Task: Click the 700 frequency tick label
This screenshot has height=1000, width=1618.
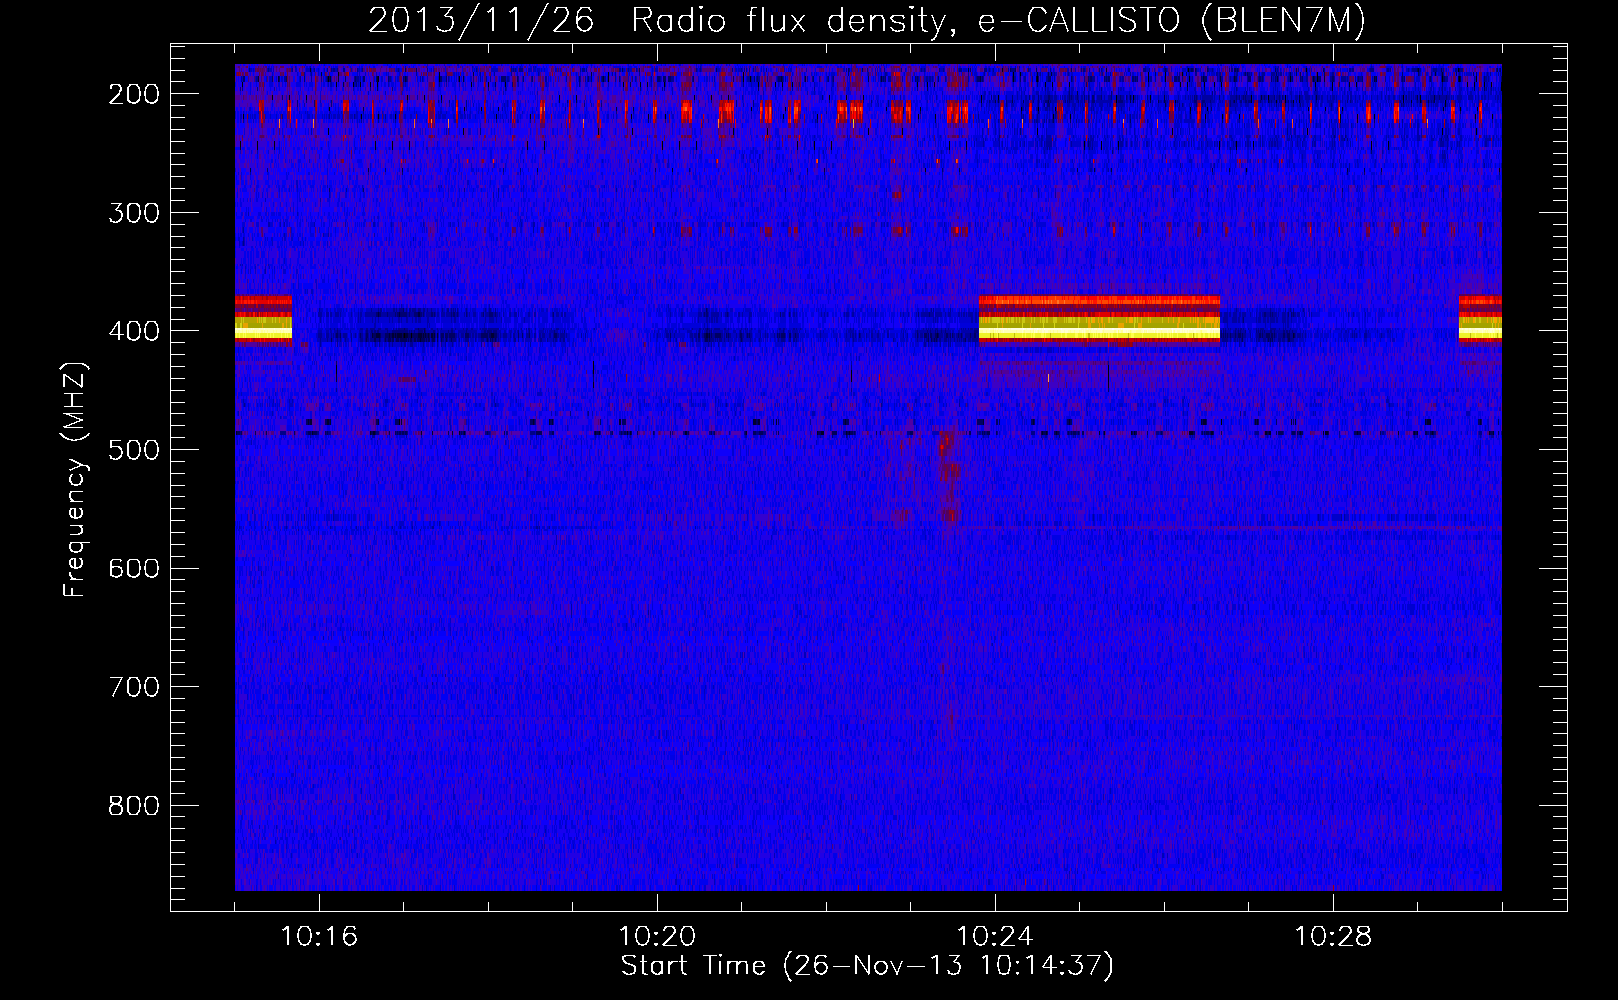Action: 134,687
